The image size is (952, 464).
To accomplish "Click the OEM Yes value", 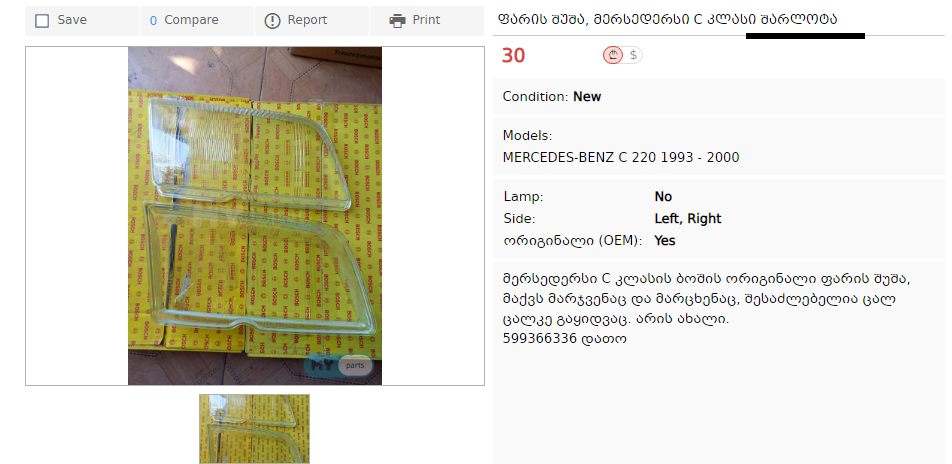I will [665, 241].
